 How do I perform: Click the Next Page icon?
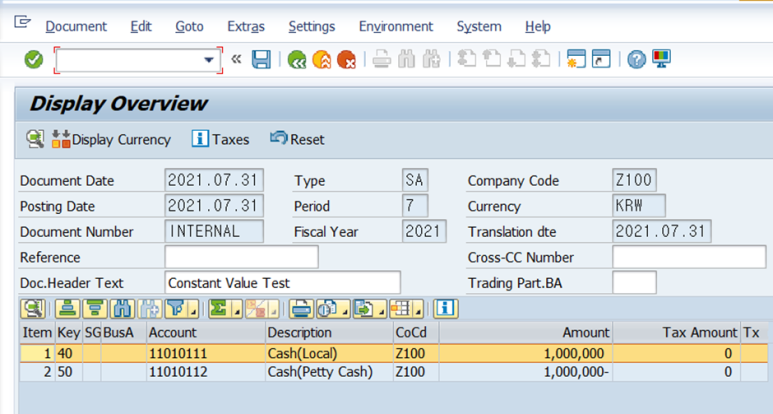[516, 59]
